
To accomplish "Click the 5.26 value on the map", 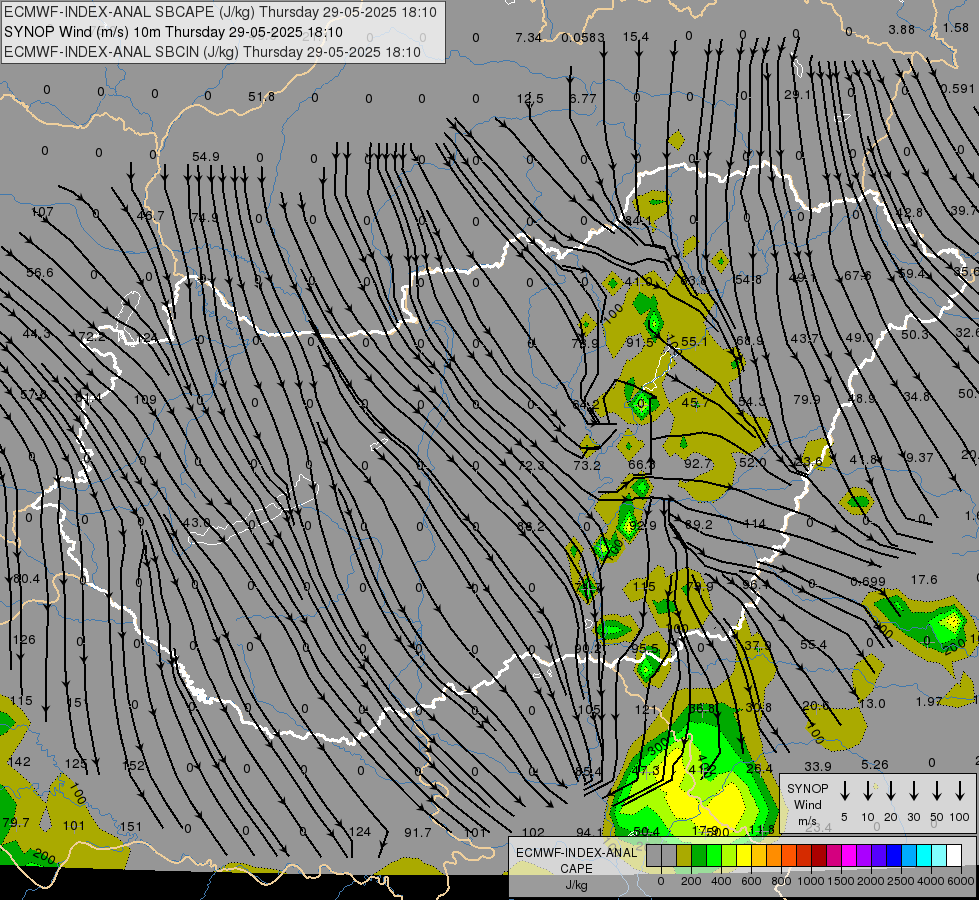I will [875, 764].
